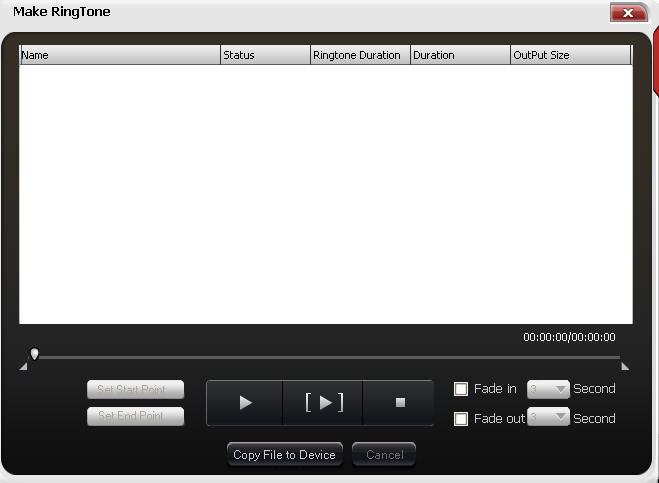
Task: Click Set End Point button
Action: tap(135, 416)
